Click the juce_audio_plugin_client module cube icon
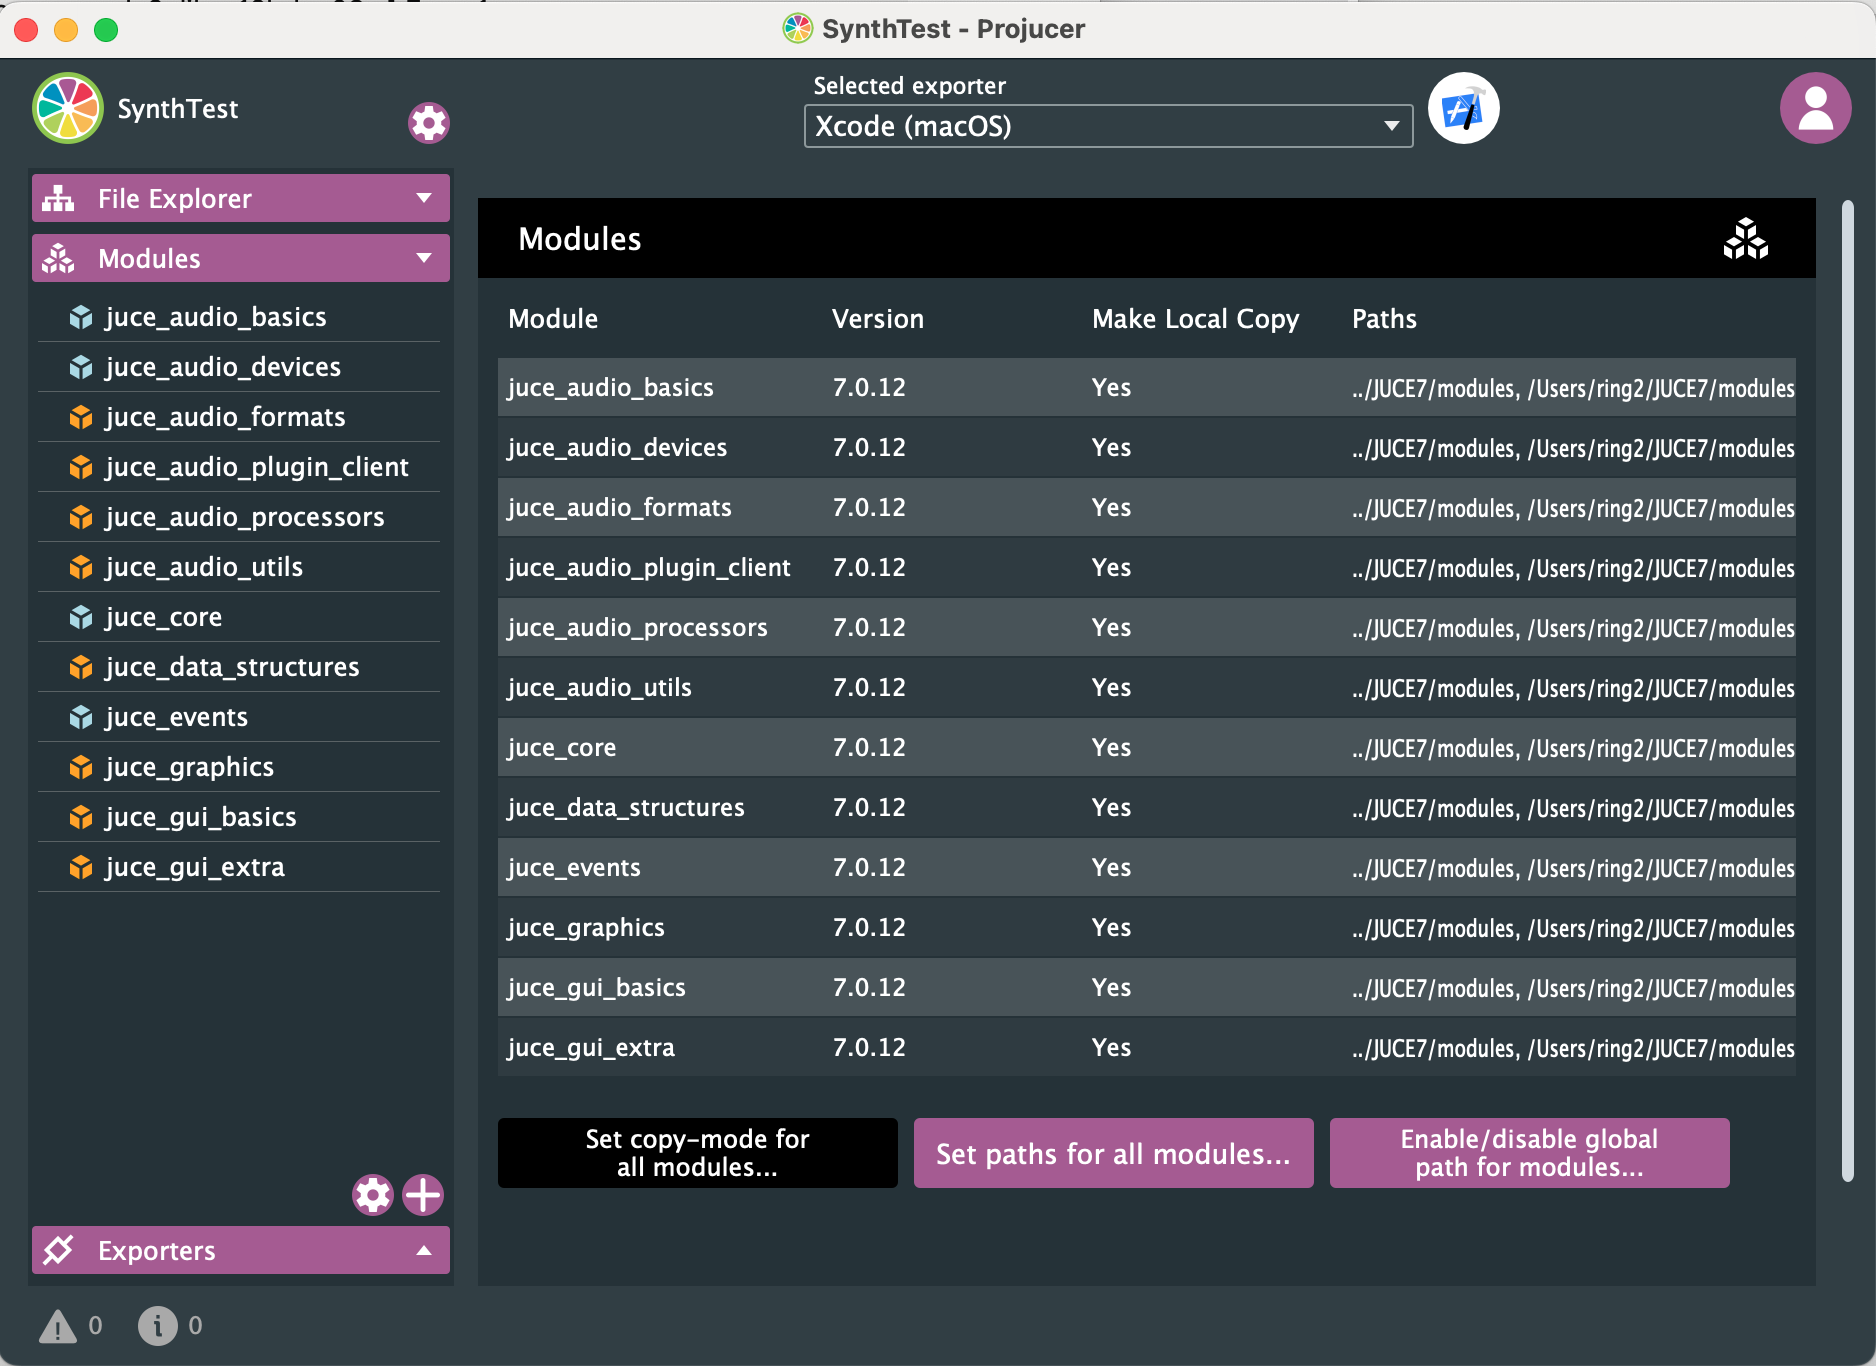This screenshot has width=1876, height=1366. click(81, 467)
